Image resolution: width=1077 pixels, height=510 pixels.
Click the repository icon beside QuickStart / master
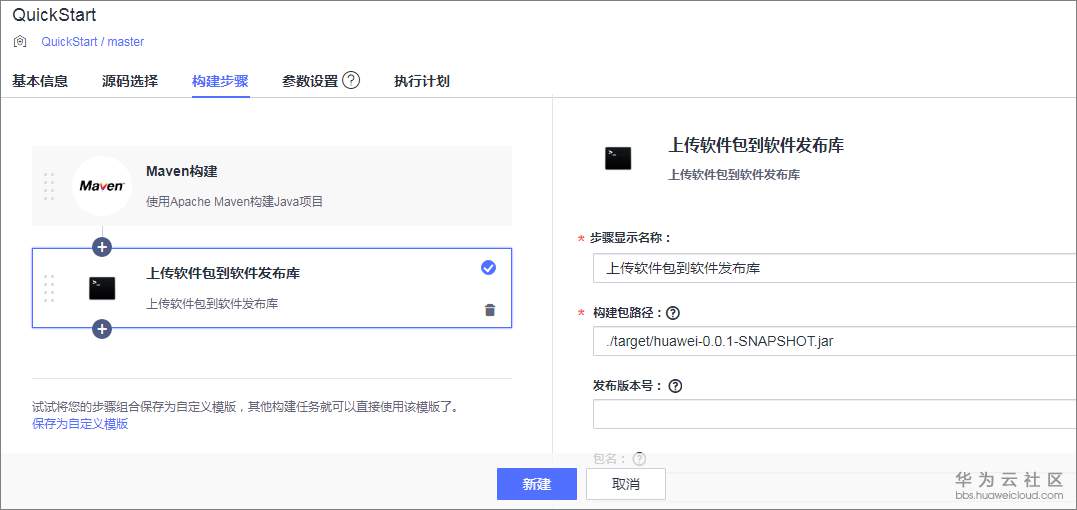click(20, 42)
